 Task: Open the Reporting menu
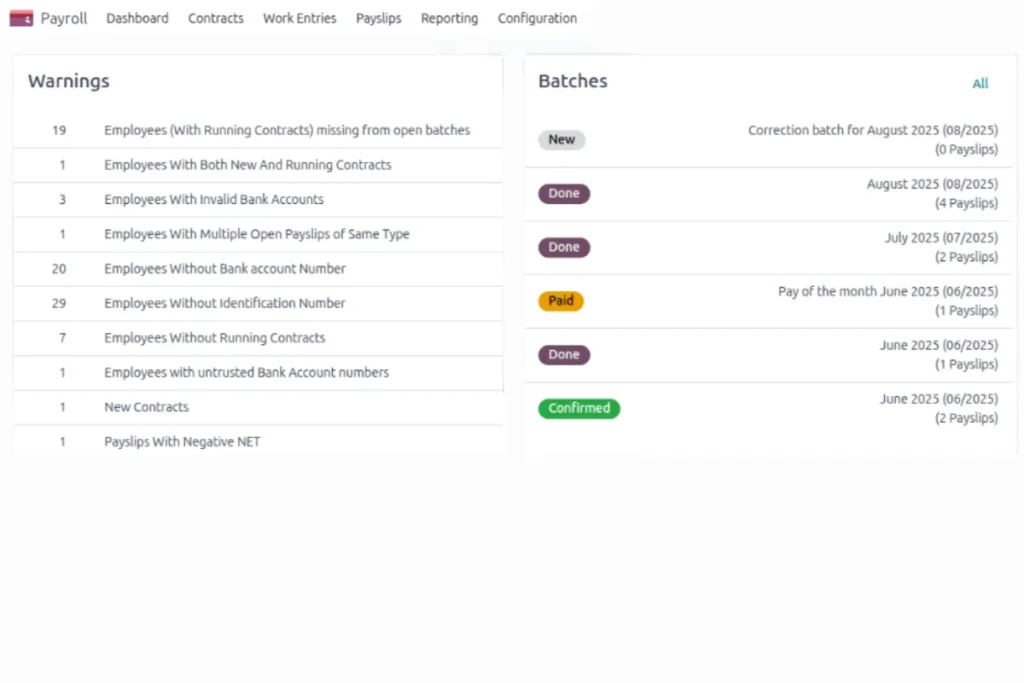tap(449, 18)
